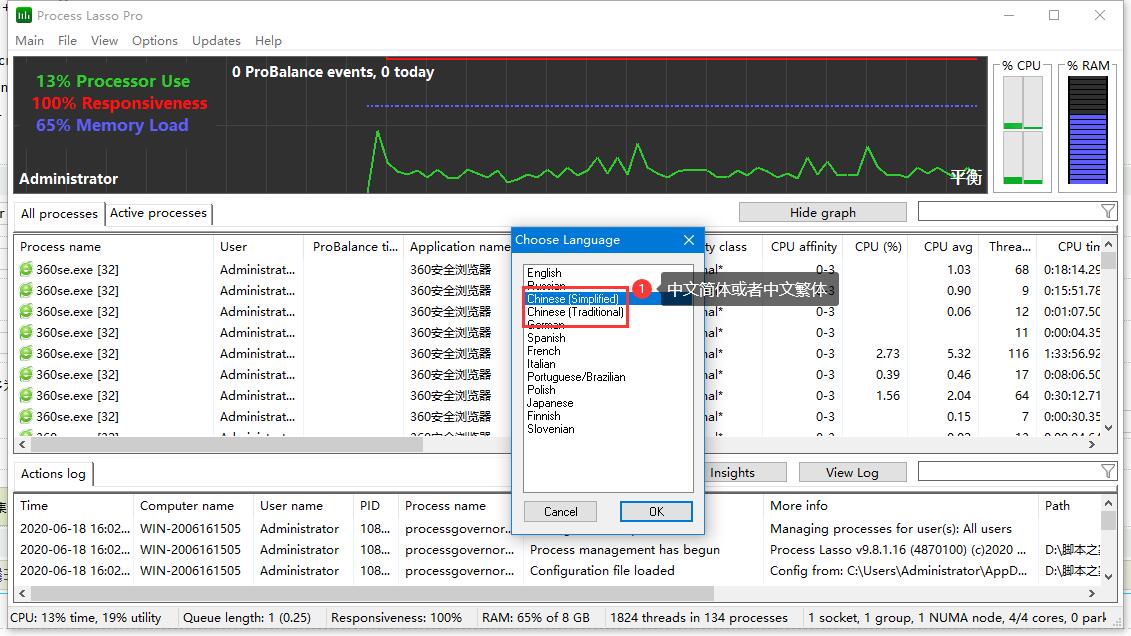Viewport: 1131px width, 636px height.
Task: Select Slovenian in the language list
Action: click(550, 428)
